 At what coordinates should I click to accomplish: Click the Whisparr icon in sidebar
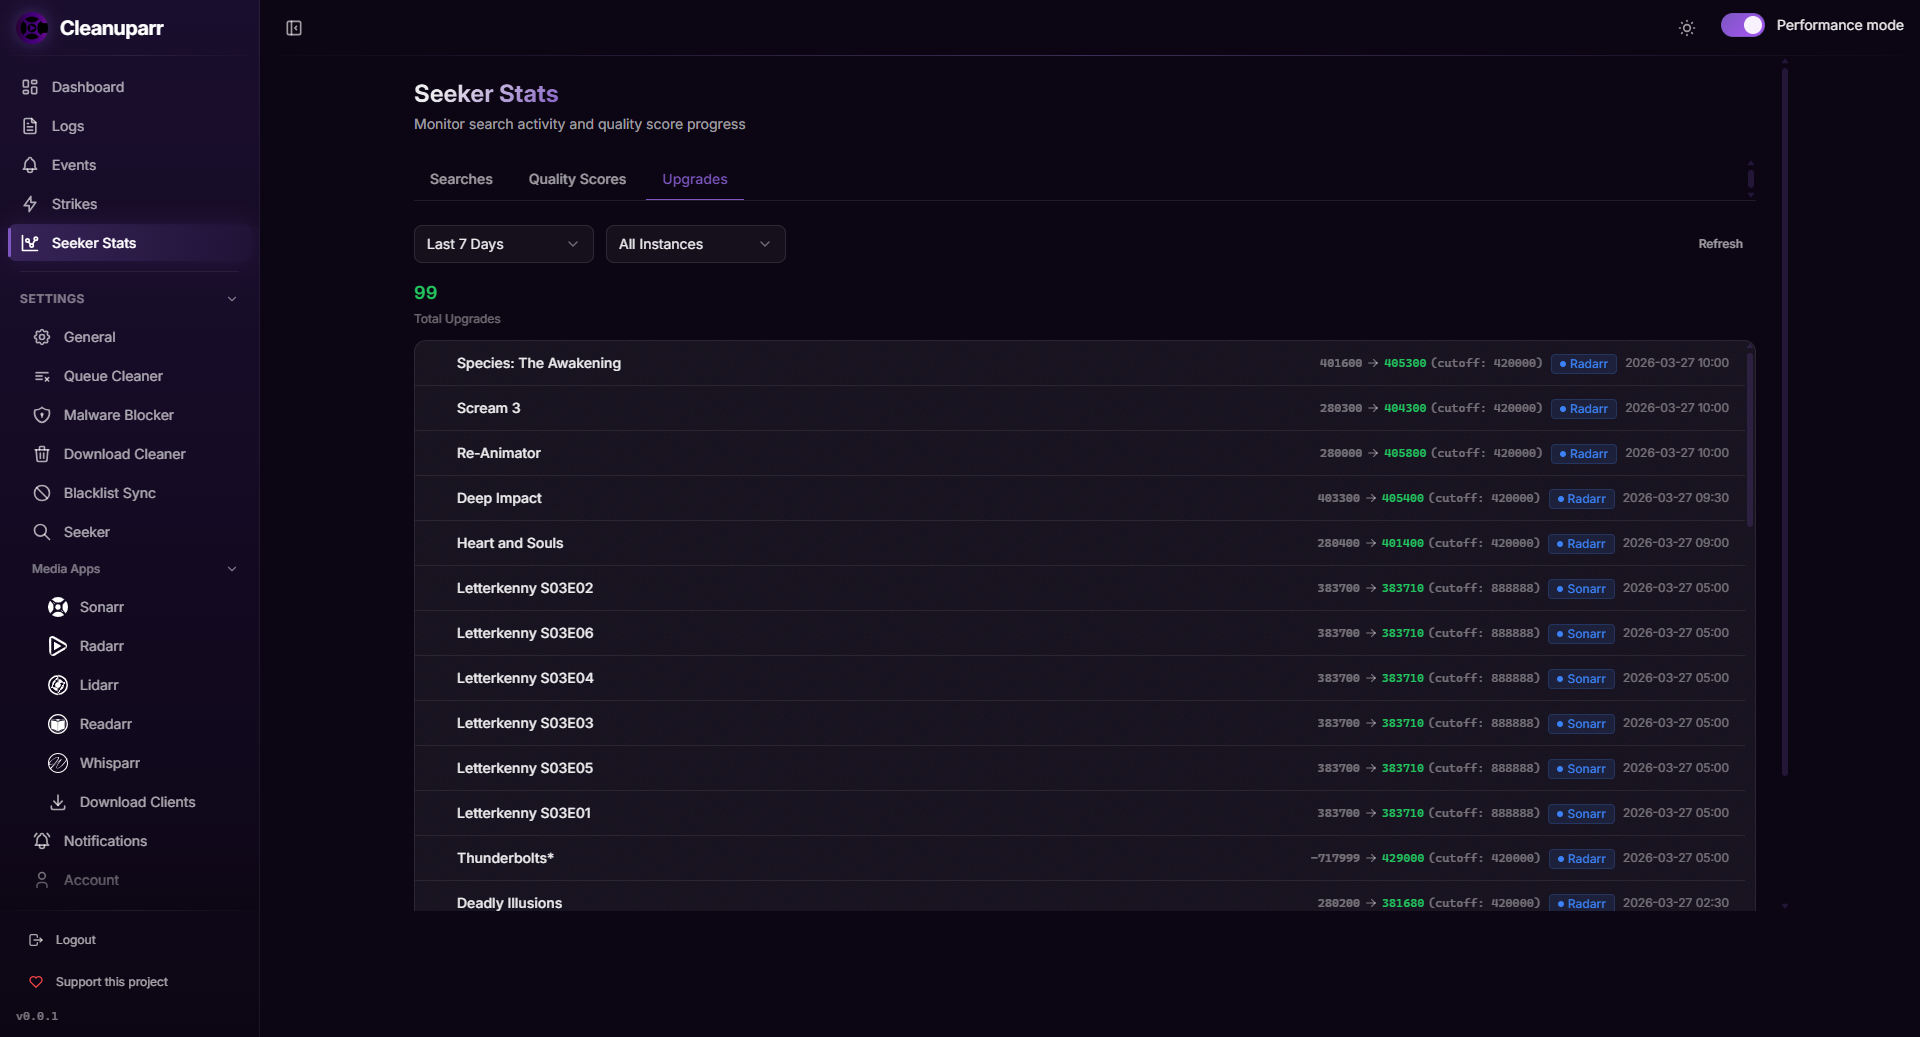58,763
